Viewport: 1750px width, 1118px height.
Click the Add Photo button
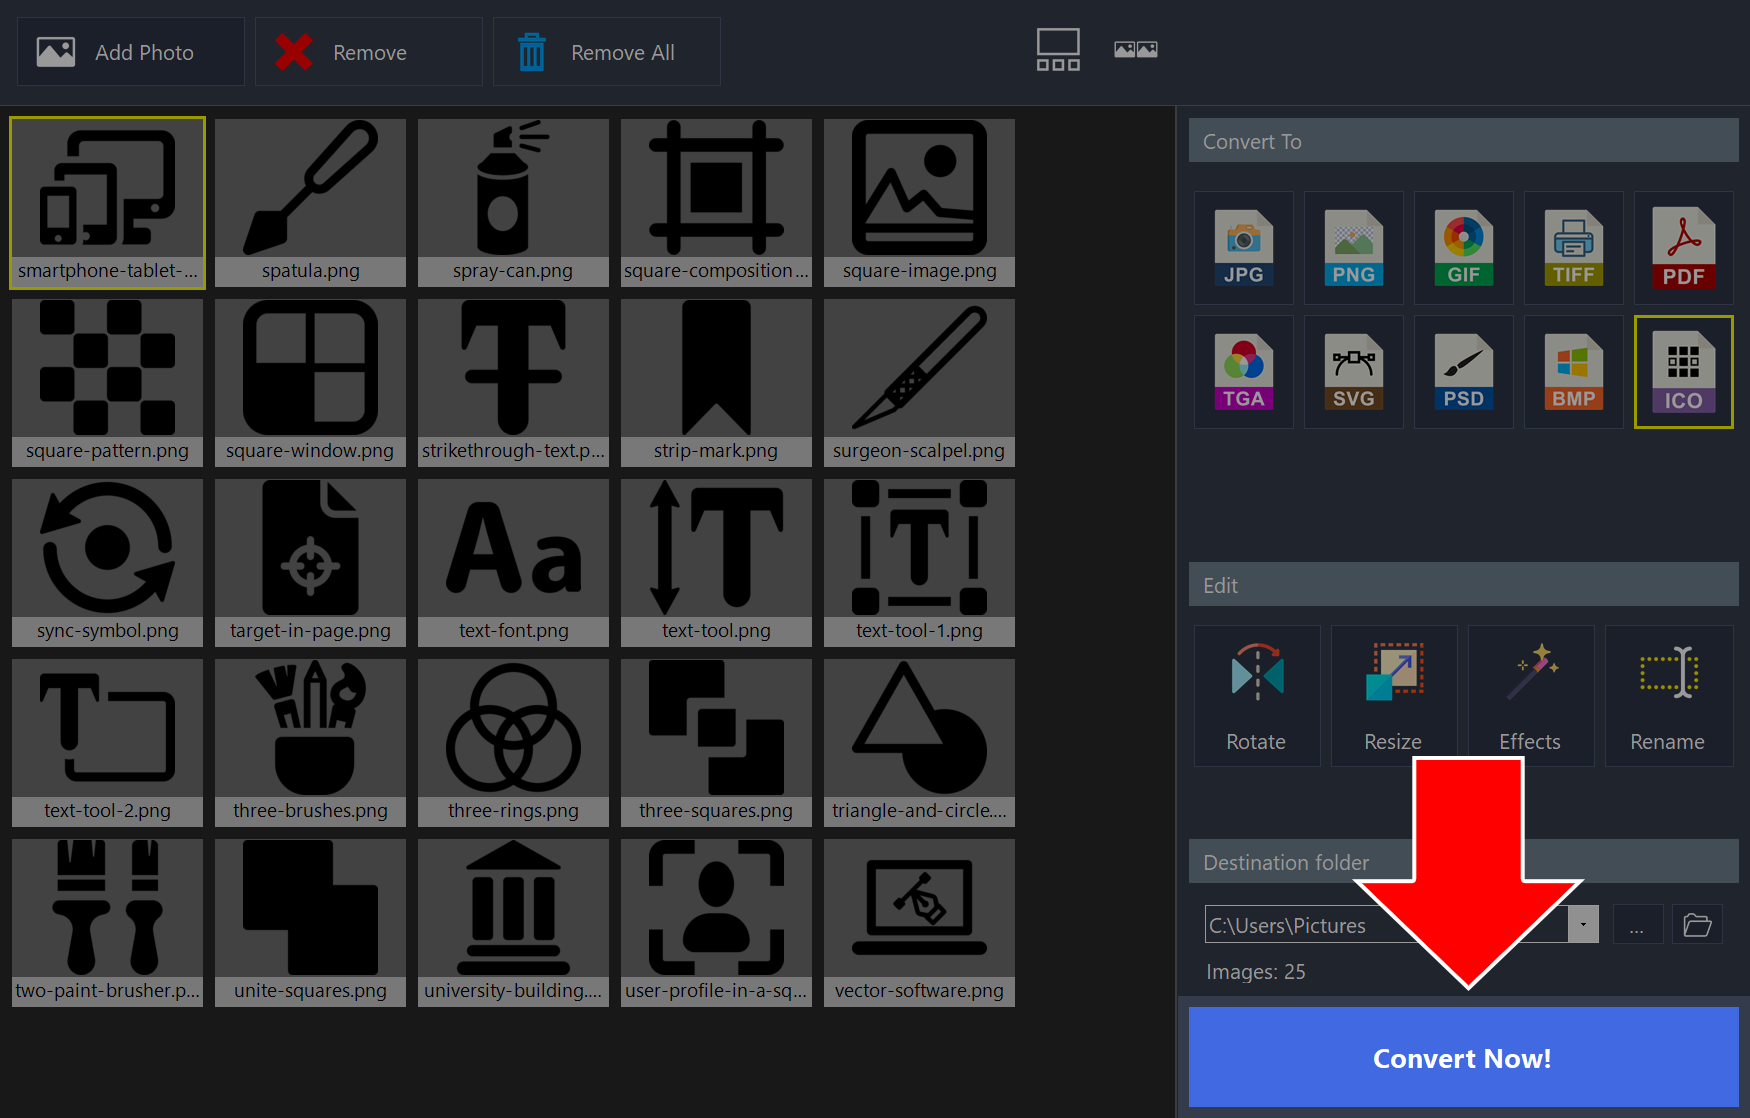pyautogui.click(x=131, y=52)
